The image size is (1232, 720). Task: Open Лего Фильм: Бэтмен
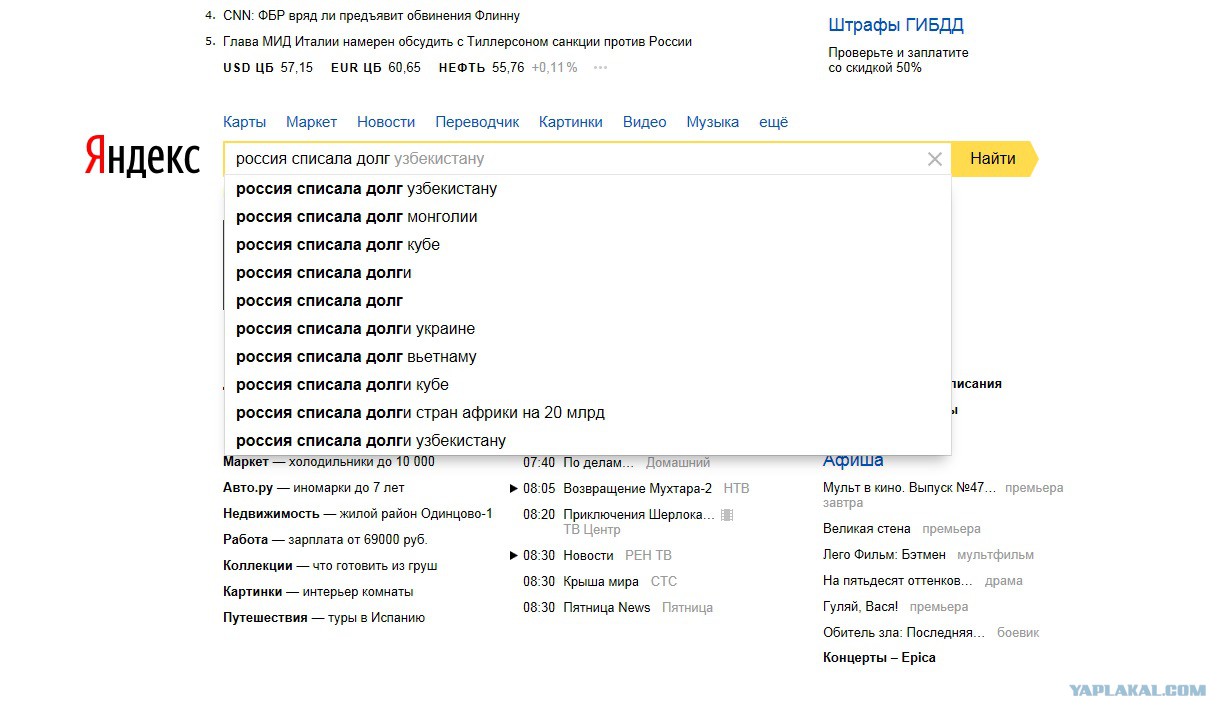[884, 555]
